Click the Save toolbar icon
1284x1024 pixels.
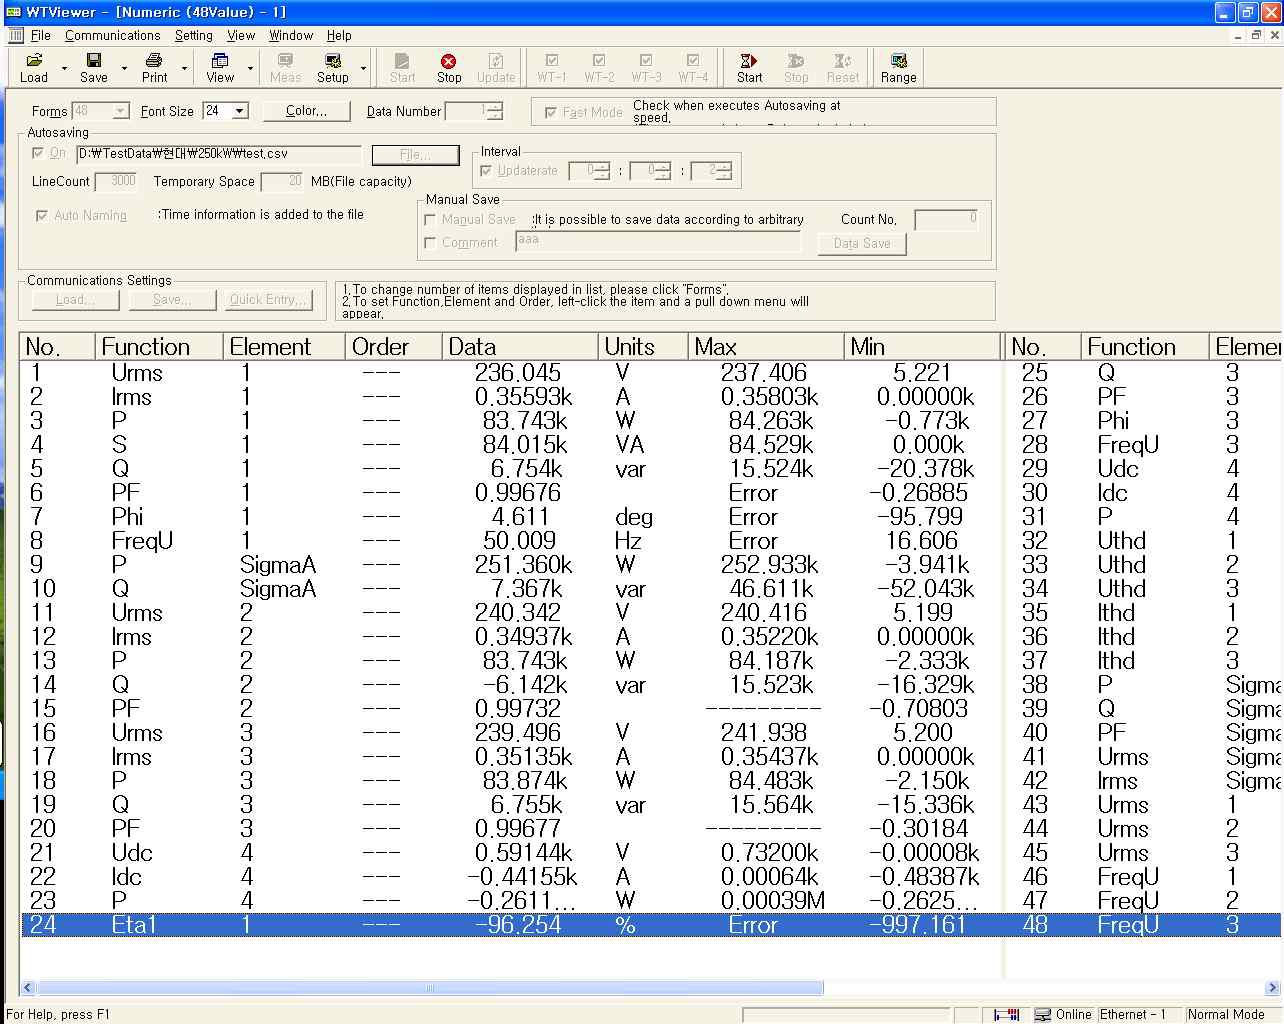coord(94,67)
